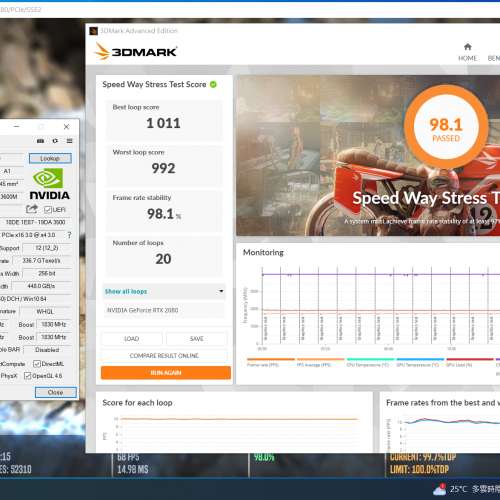Image resolution: width=500 pixels, height=500 pixels.
Task: Click COMPARE RESULT ONLINE
Action: coord(164,356)
